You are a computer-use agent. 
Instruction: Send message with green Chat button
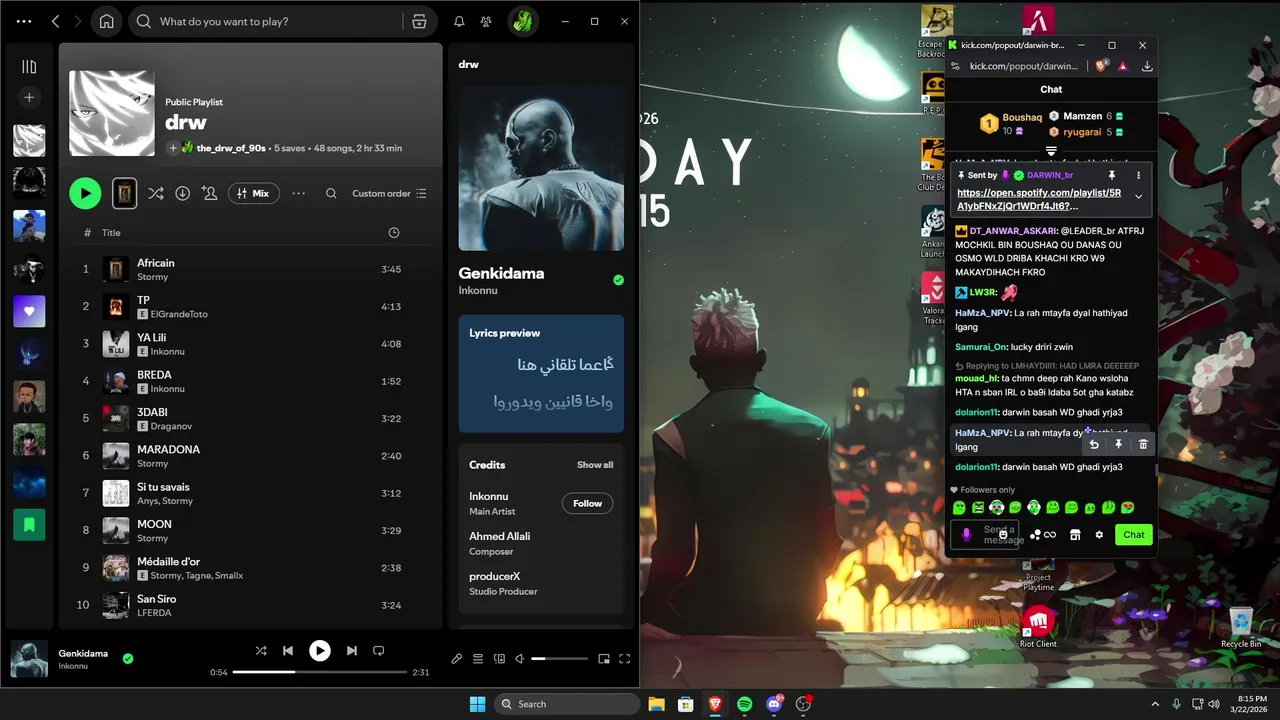(1134, 535)
